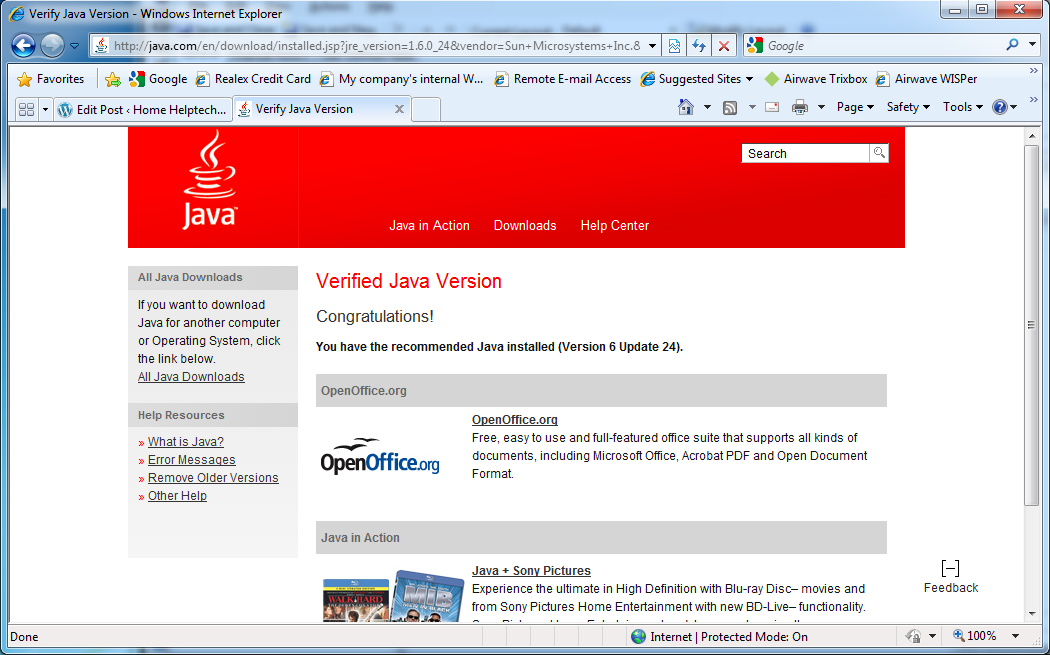Toggle the Compatibility View icon
The image size is (1050, 655).
click(x=674, y=46)
